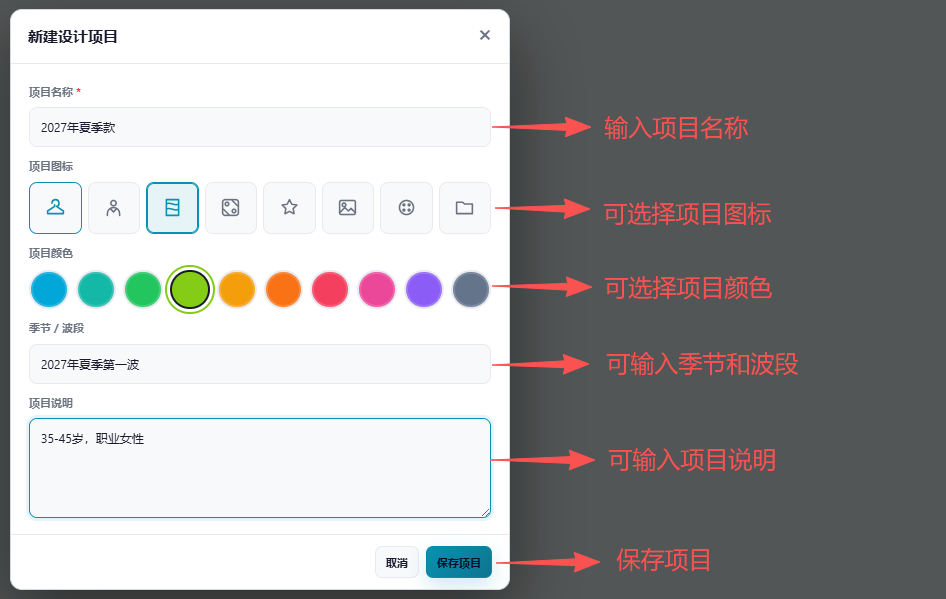The image size is (946, 599).
Task: Select the picture image project icon
Action: [348, 208]
